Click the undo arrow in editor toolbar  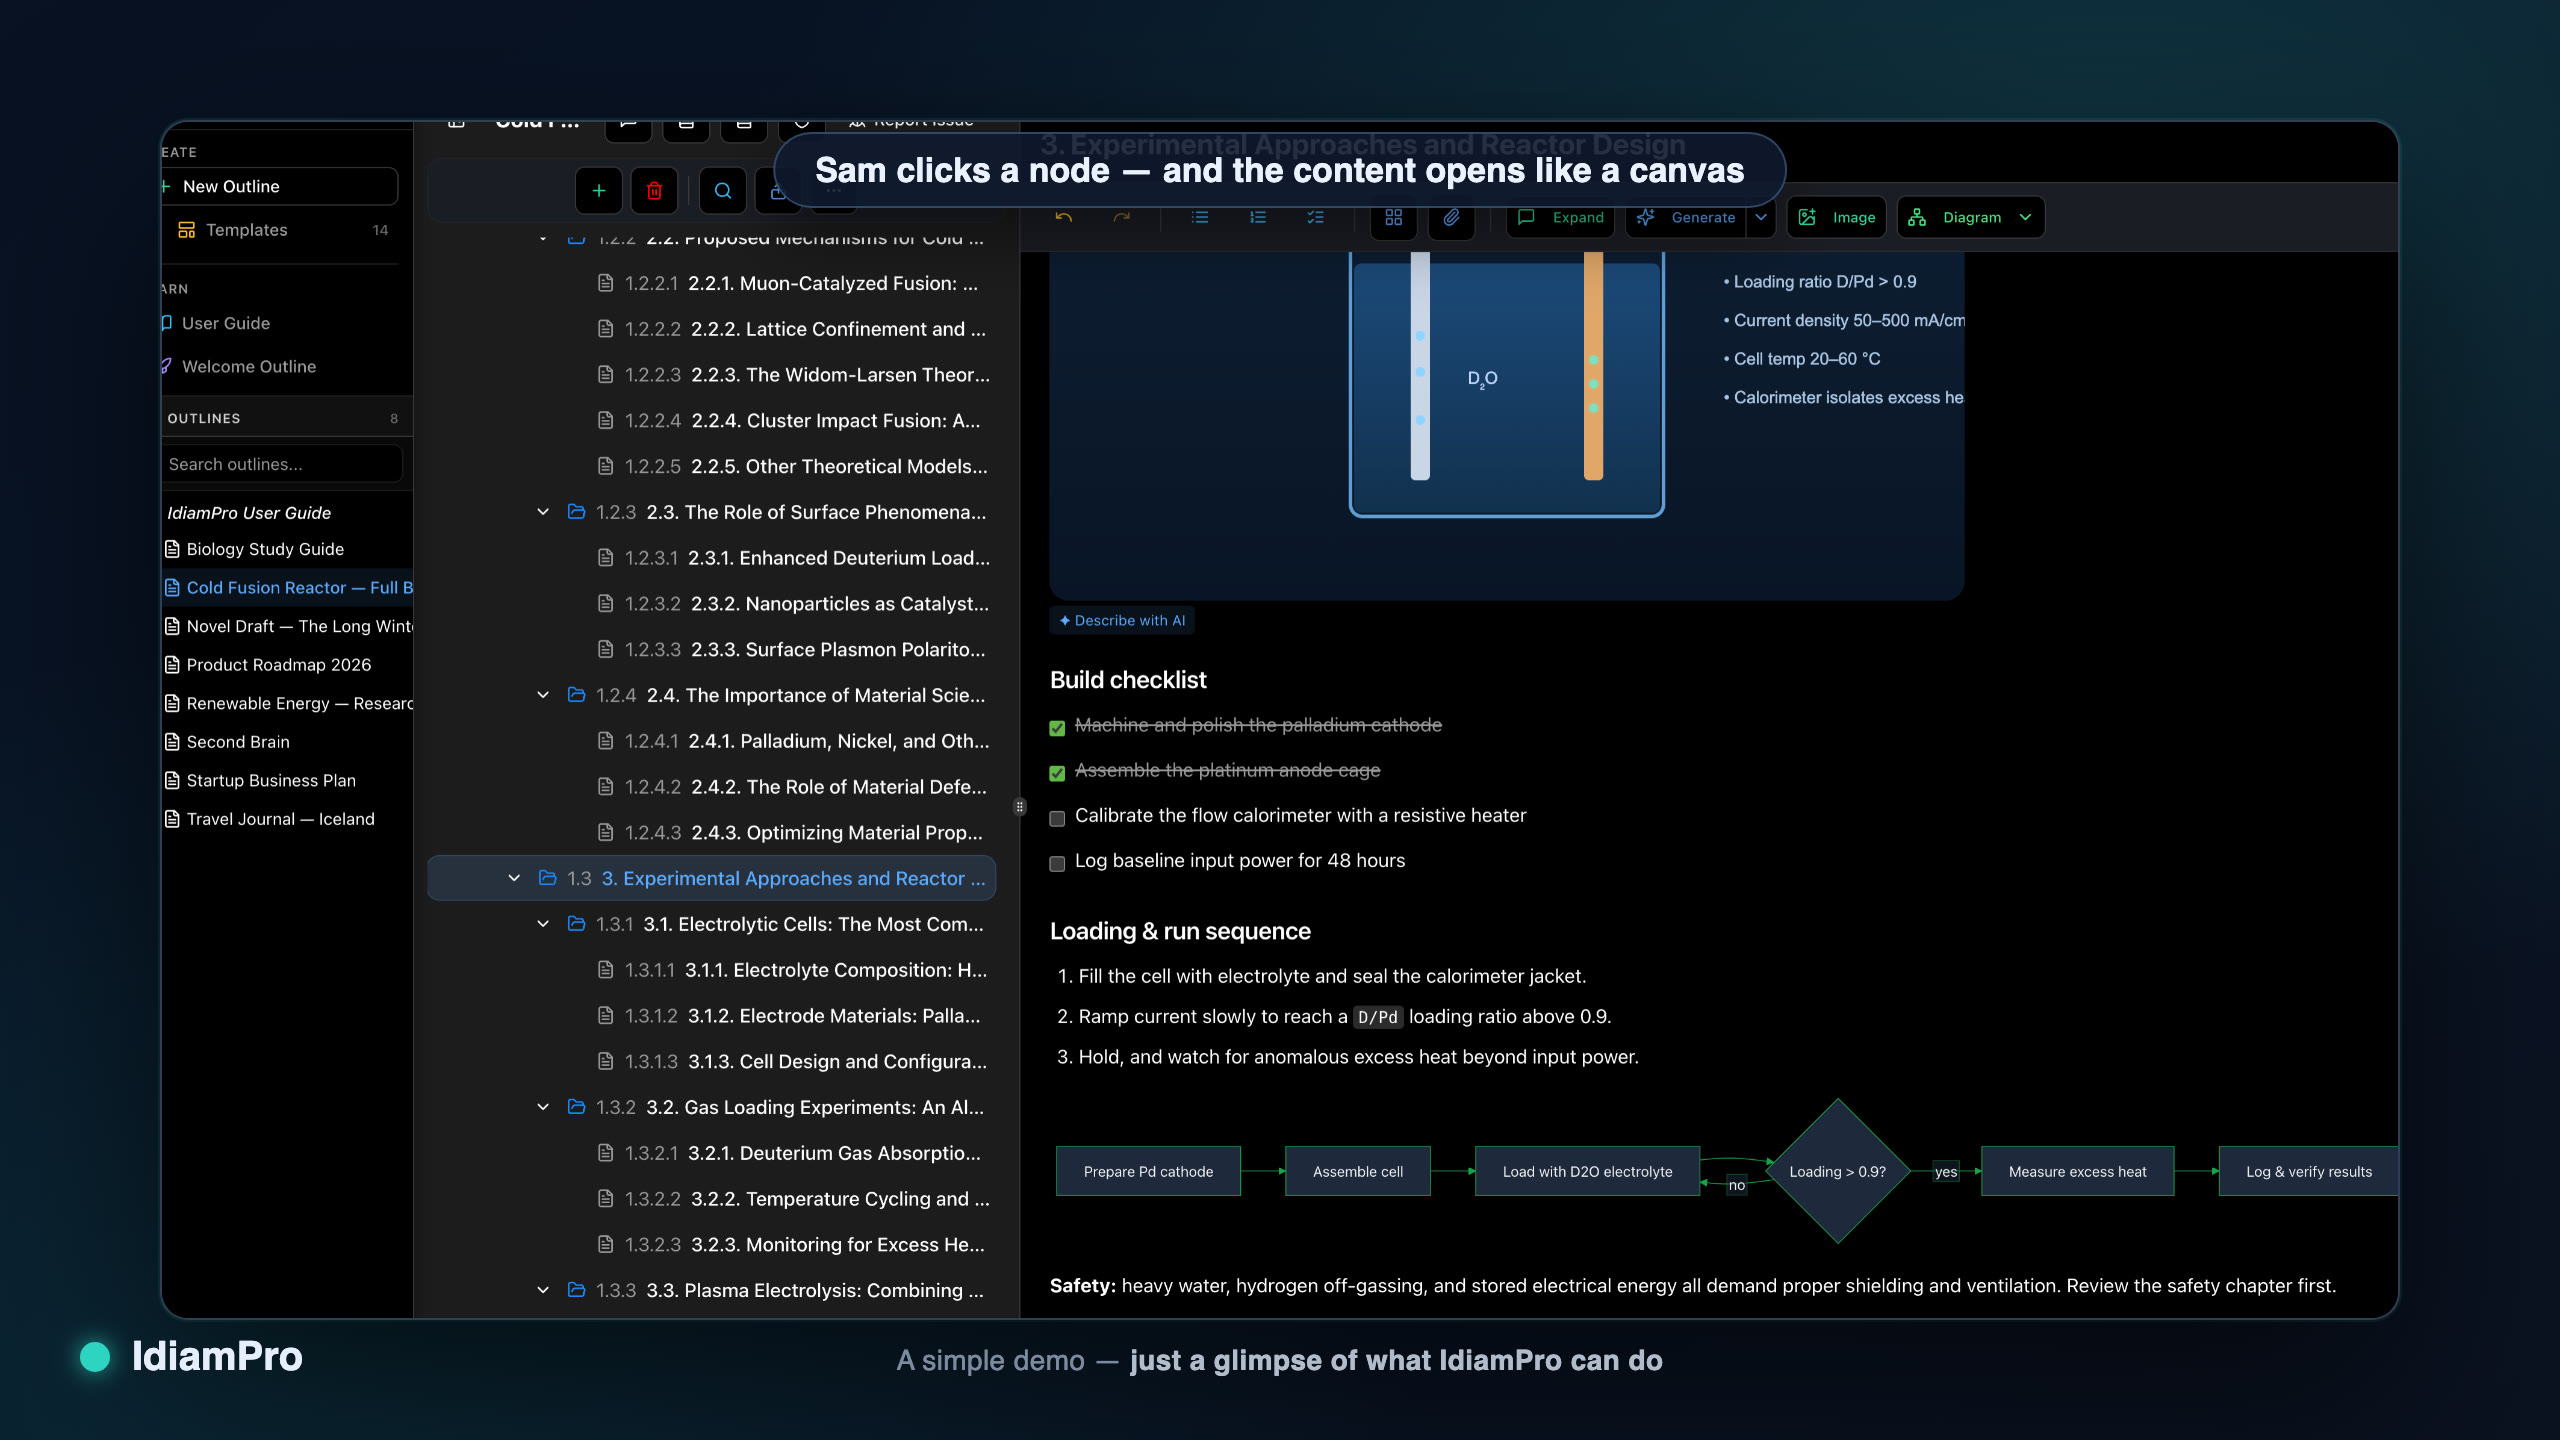tap(1064, 217)
